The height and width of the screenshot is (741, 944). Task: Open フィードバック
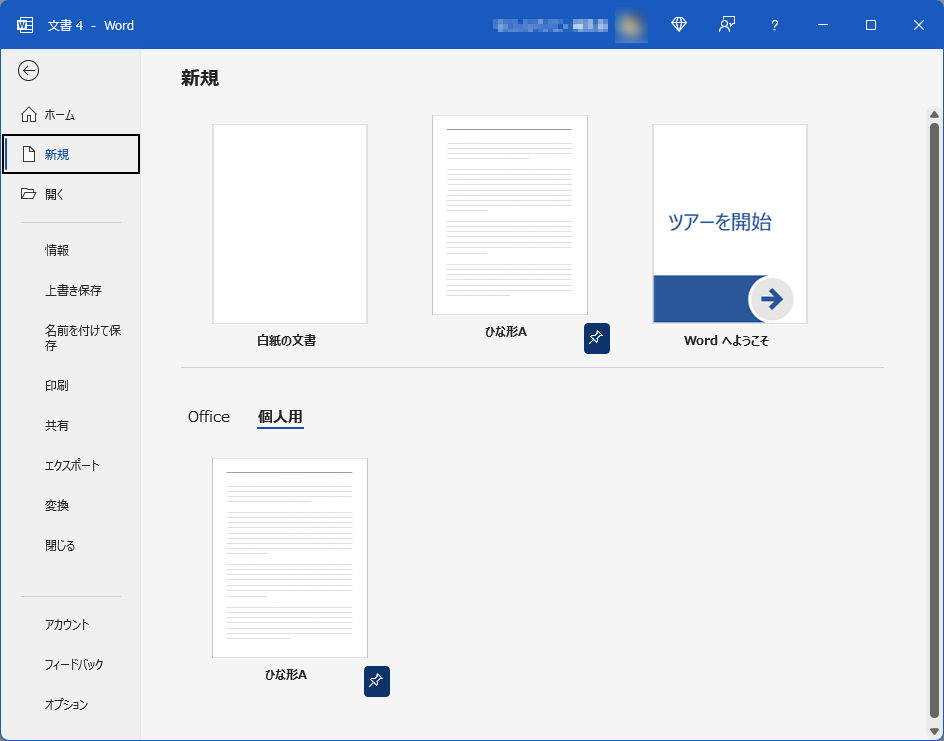(x=71, y=665)
